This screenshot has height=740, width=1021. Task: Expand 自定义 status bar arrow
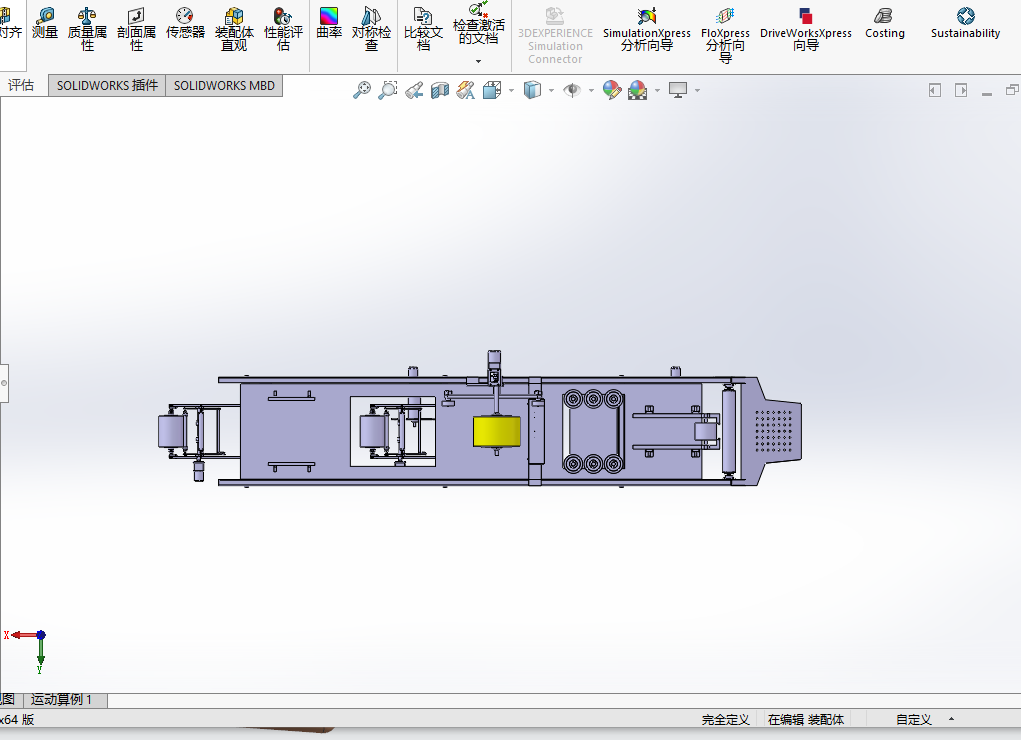951,719
